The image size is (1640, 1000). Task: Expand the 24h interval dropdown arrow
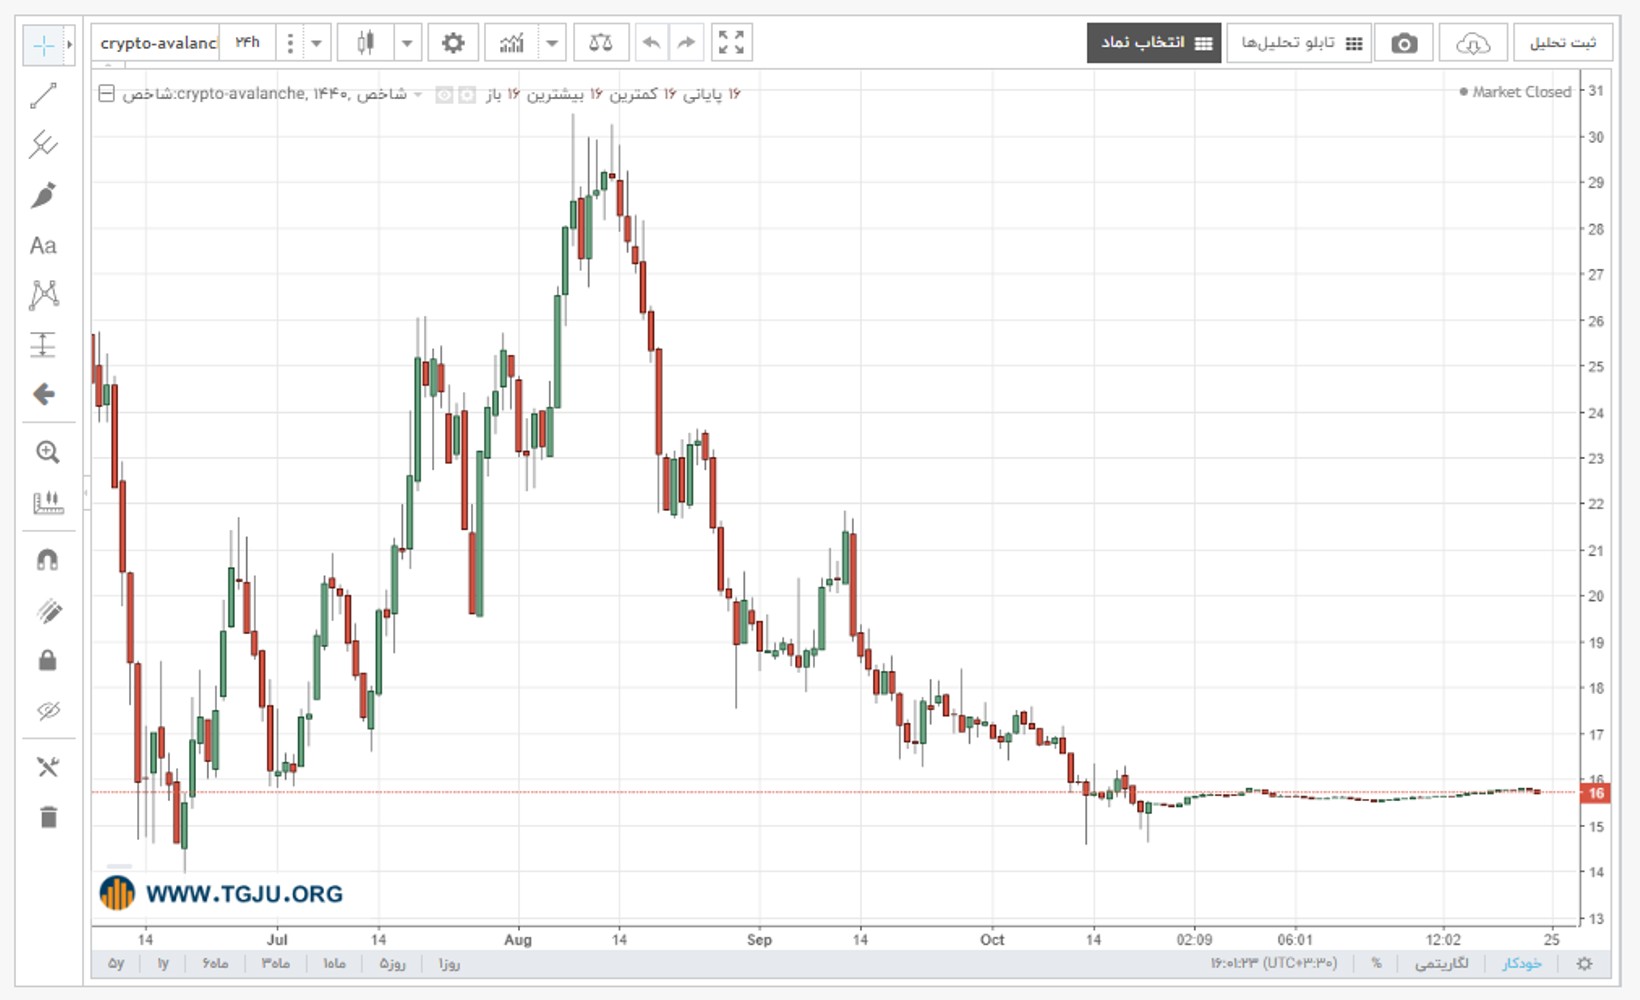316,43
